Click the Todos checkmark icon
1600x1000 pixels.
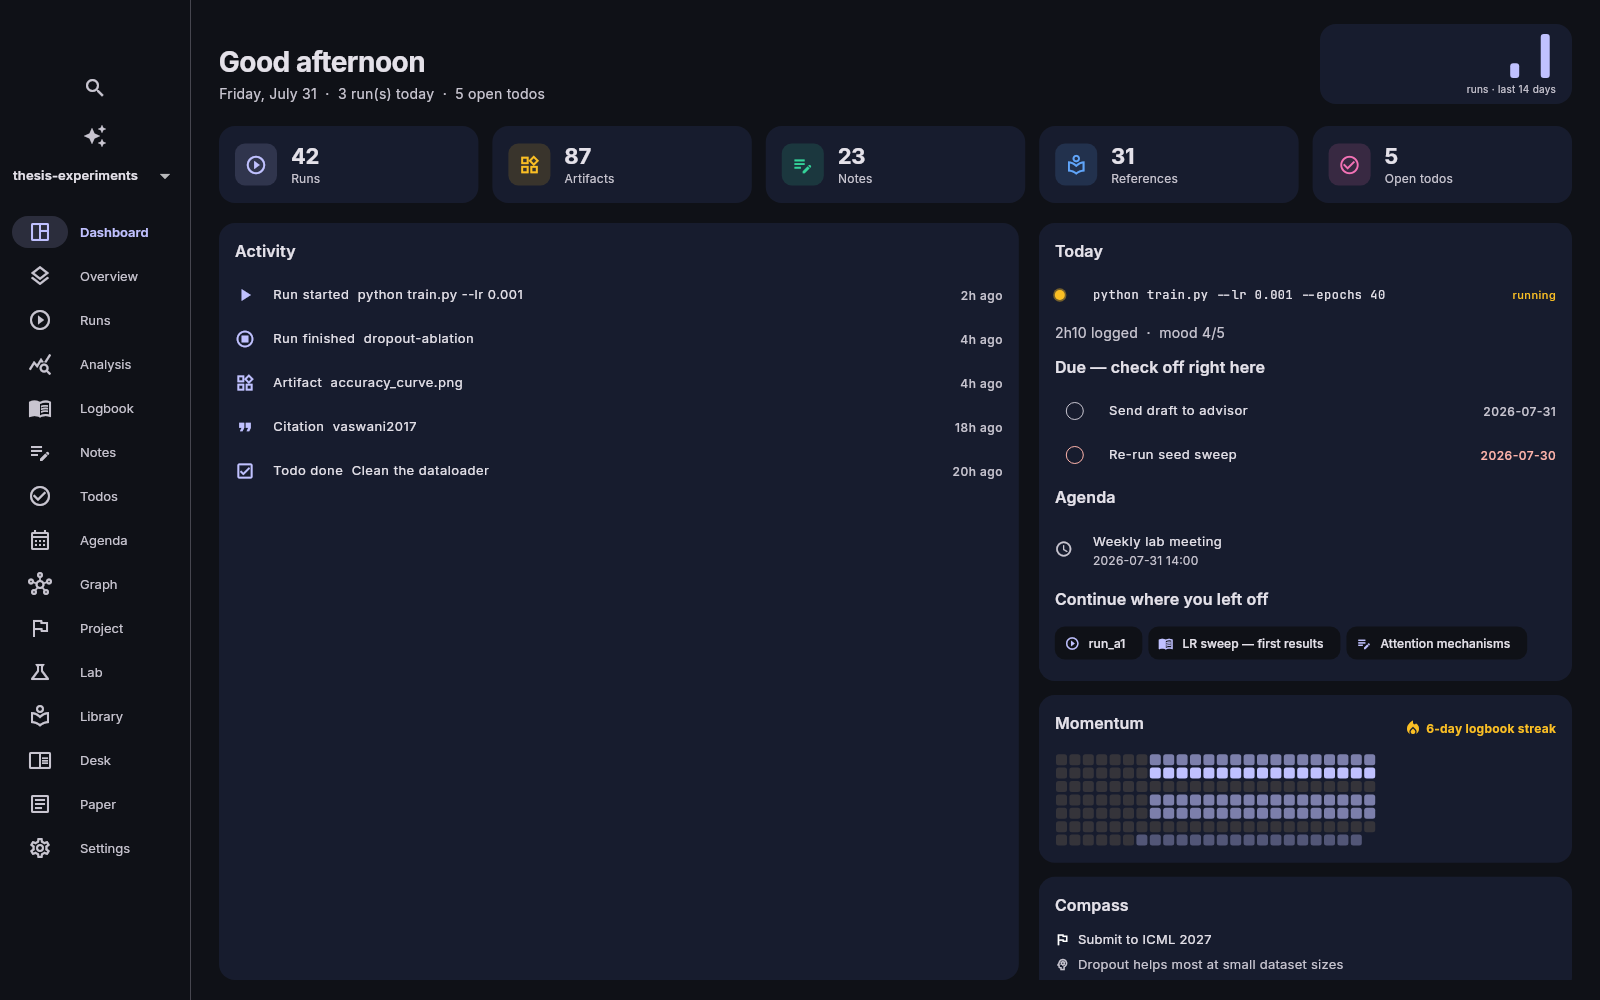[40, 496]
